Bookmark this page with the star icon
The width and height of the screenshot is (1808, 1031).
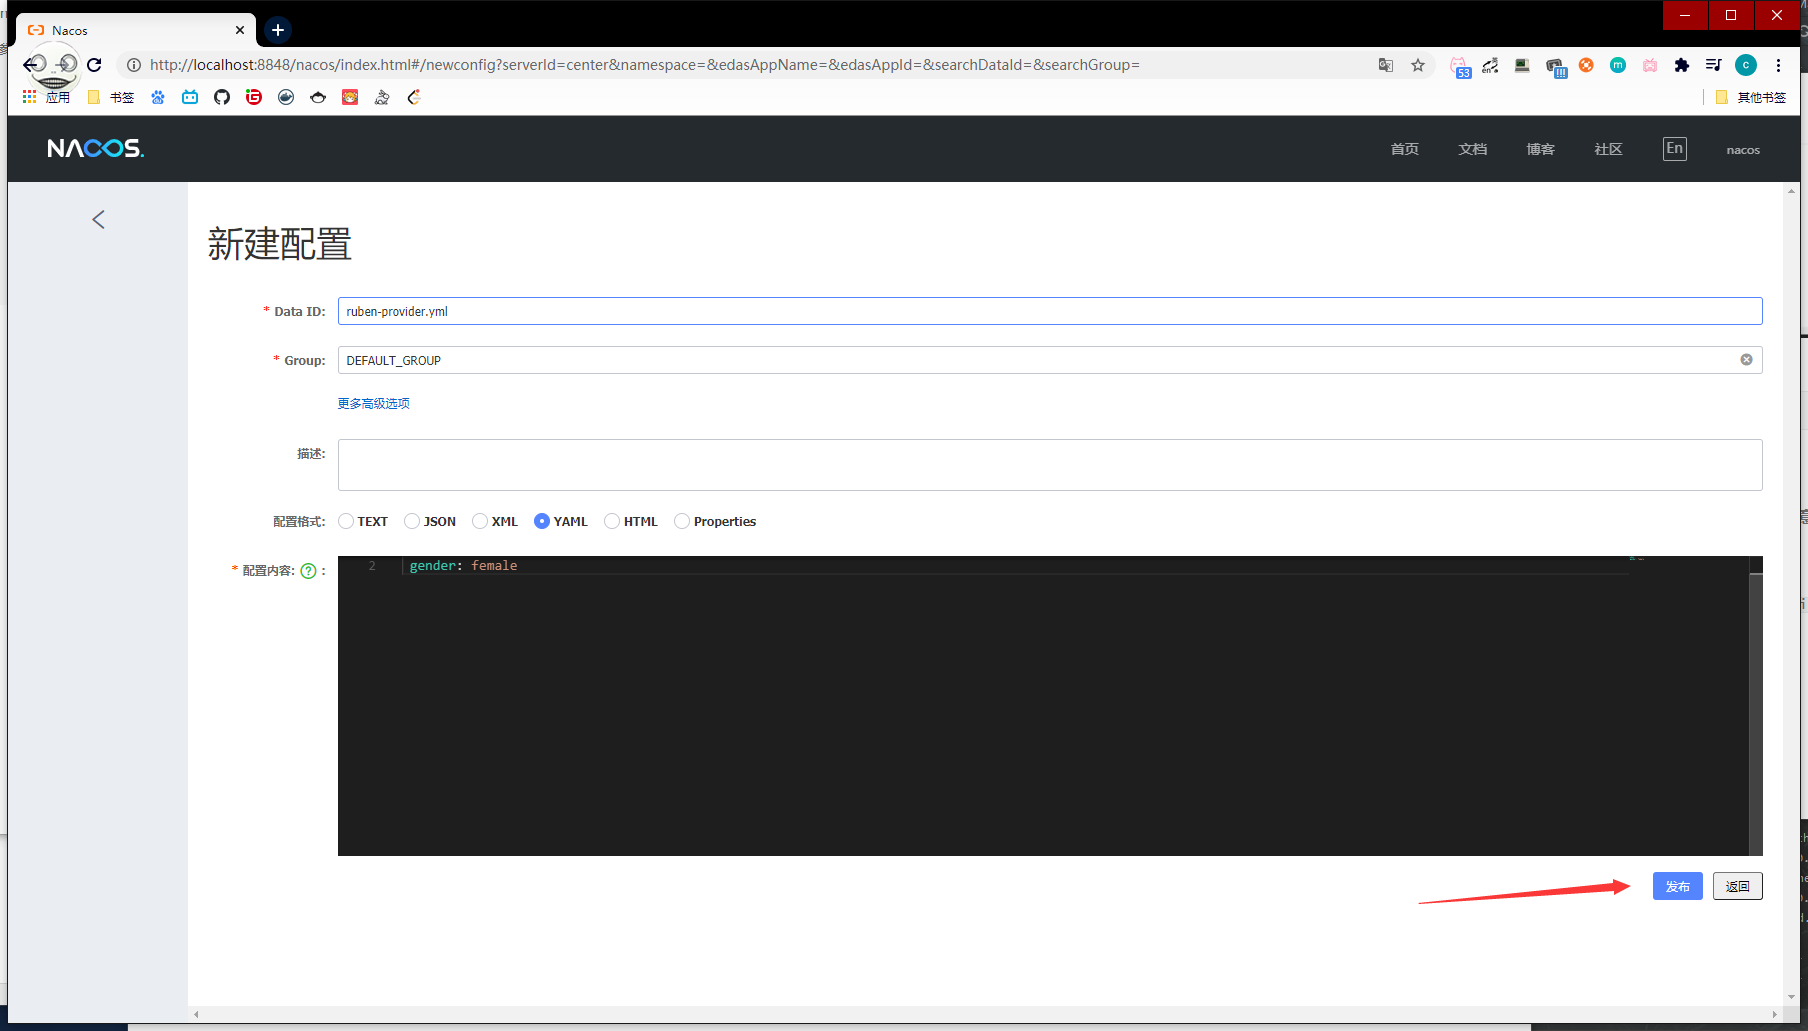[x=1418, y=65]
